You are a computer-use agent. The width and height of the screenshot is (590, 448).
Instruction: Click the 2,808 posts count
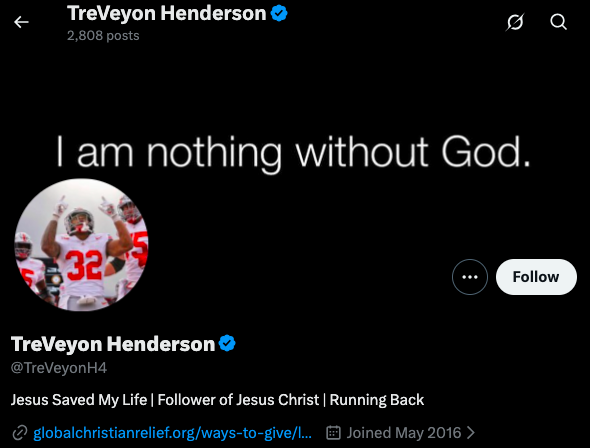(103, 35)
